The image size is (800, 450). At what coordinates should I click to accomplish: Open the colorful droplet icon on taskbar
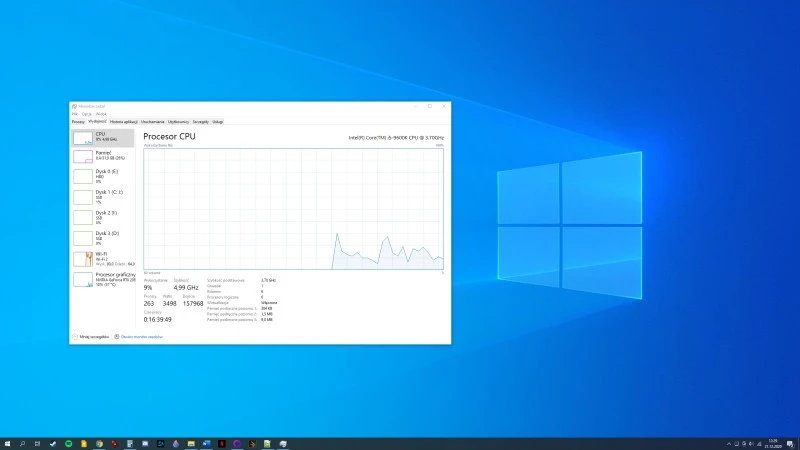coord(176,444)
